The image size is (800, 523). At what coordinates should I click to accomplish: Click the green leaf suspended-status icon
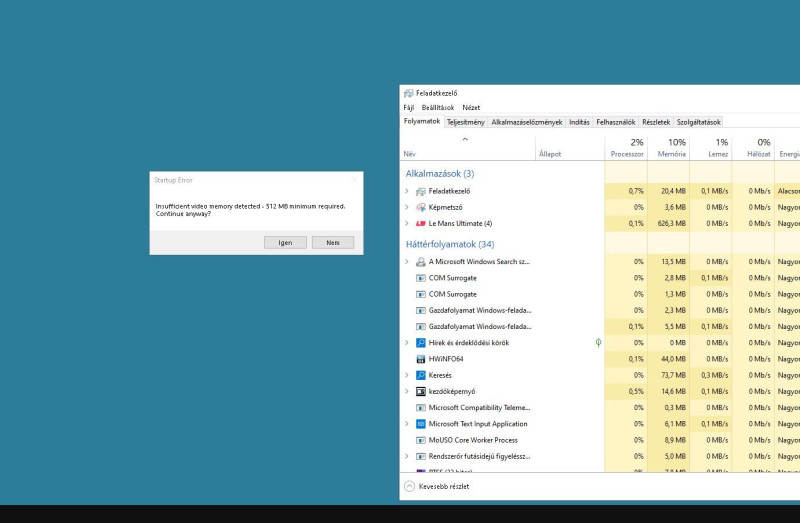click(598, 343)
